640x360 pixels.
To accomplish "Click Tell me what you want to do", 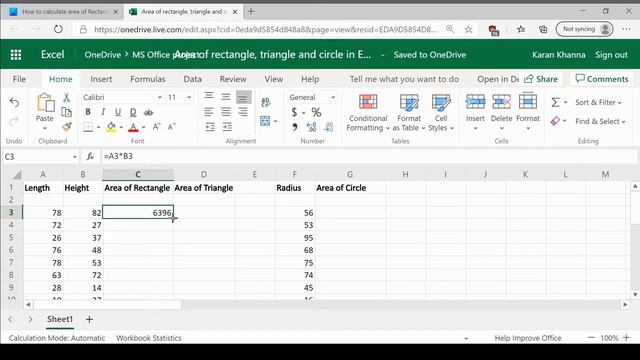I will [x=404, y=79].
